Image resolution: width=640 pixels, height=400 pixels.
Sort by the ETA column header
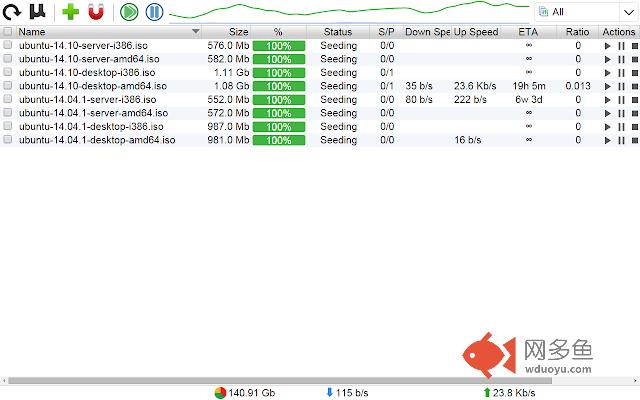(x=528, y=32)
